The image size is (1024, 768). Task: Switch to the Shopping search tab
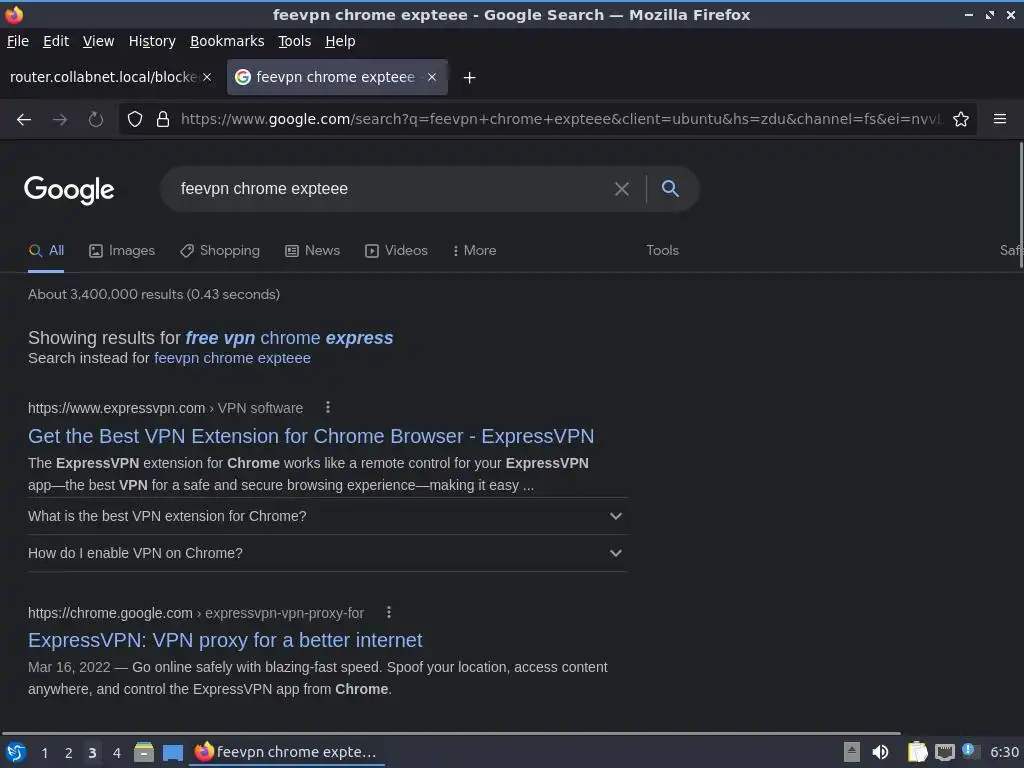(x=220, y=251)
